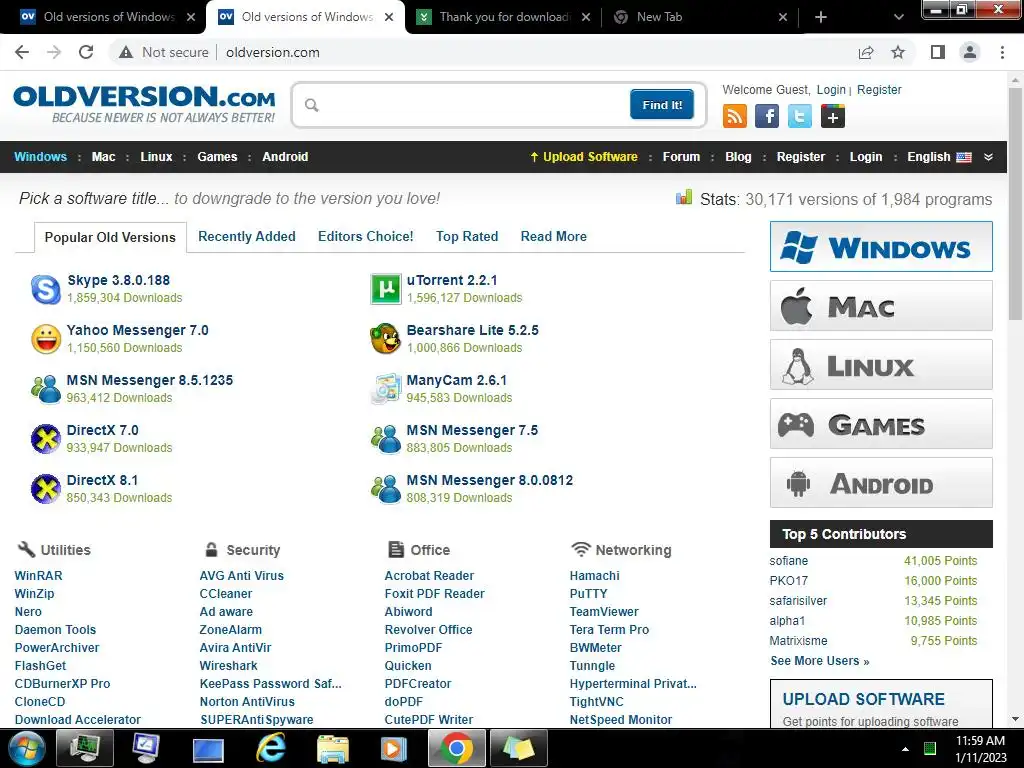Open Android in the navigation bar
The width and height of the screenshot is (1024, 768).
285,157
